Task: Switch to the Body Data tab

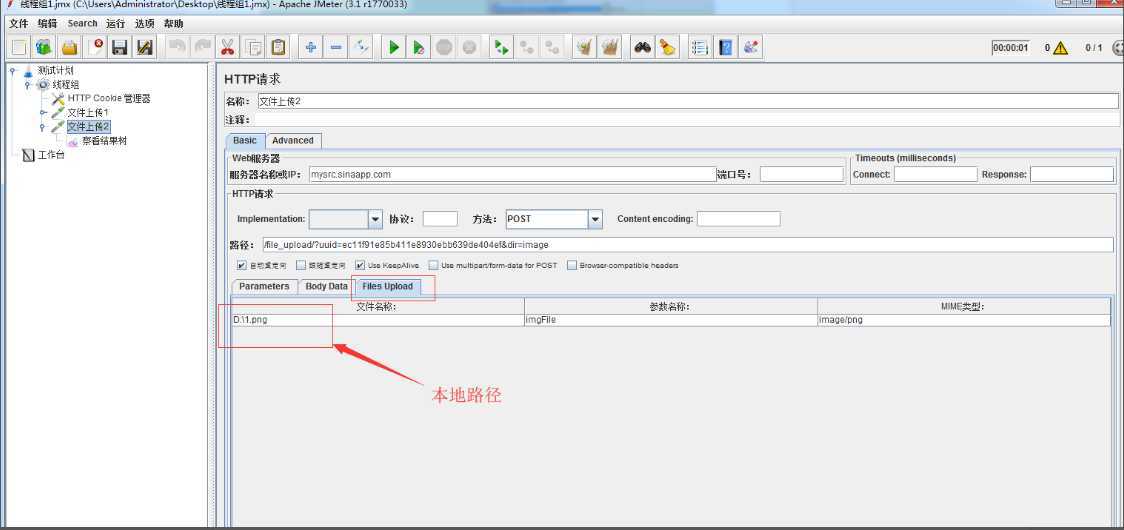Action: [x=326, y=287]
